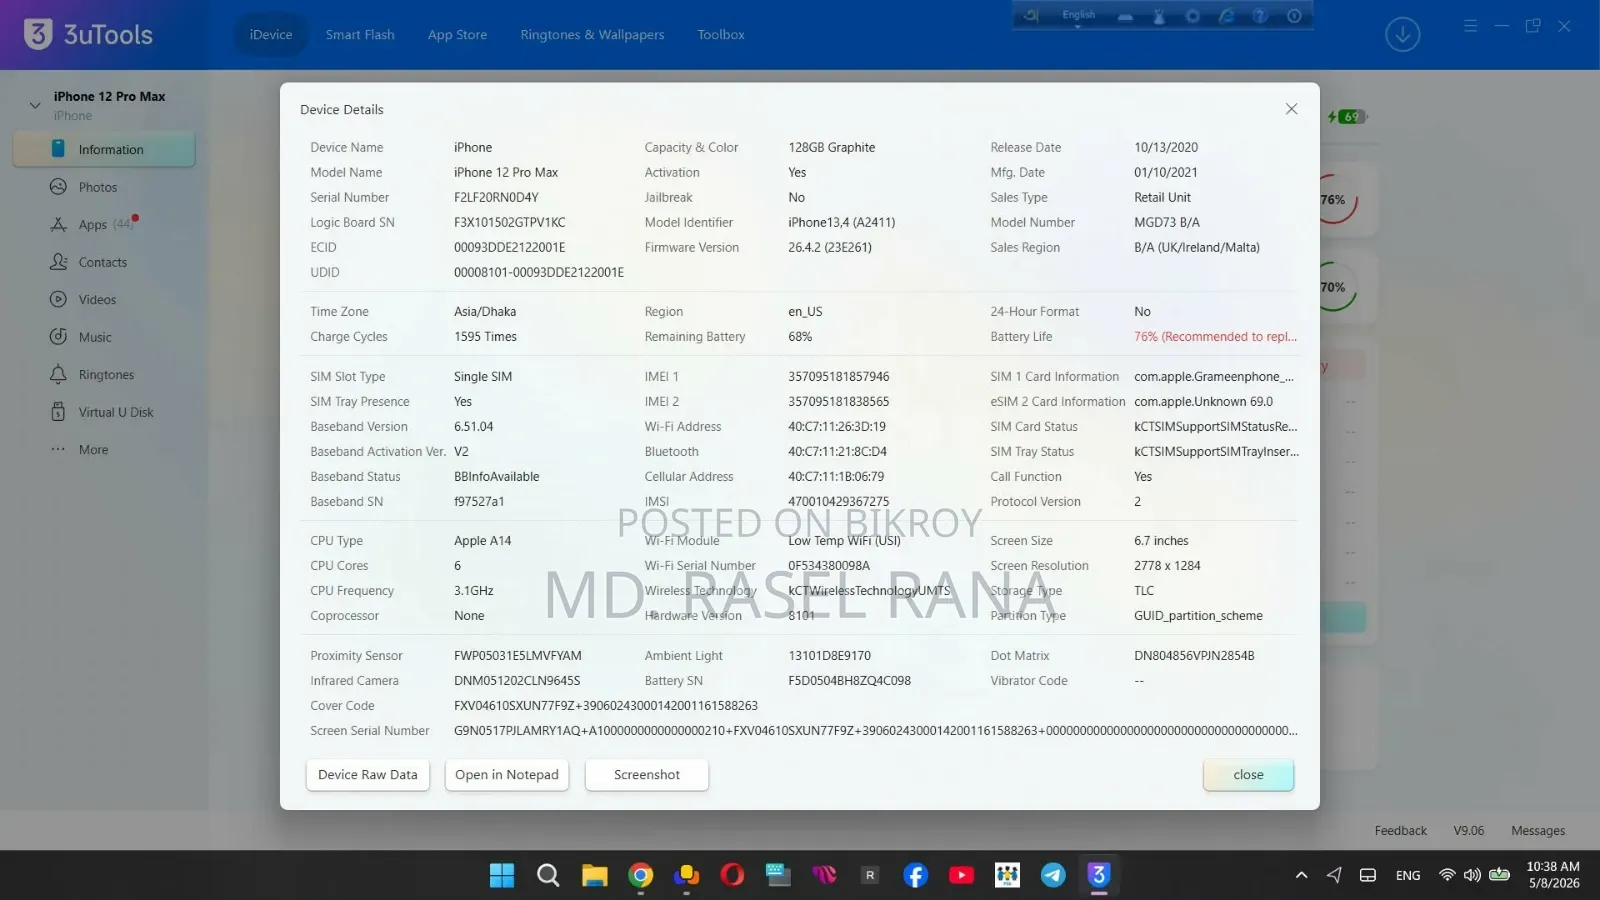Show hidden system tray icons
Screen dimensions: 1600x900
point(1301,875)
